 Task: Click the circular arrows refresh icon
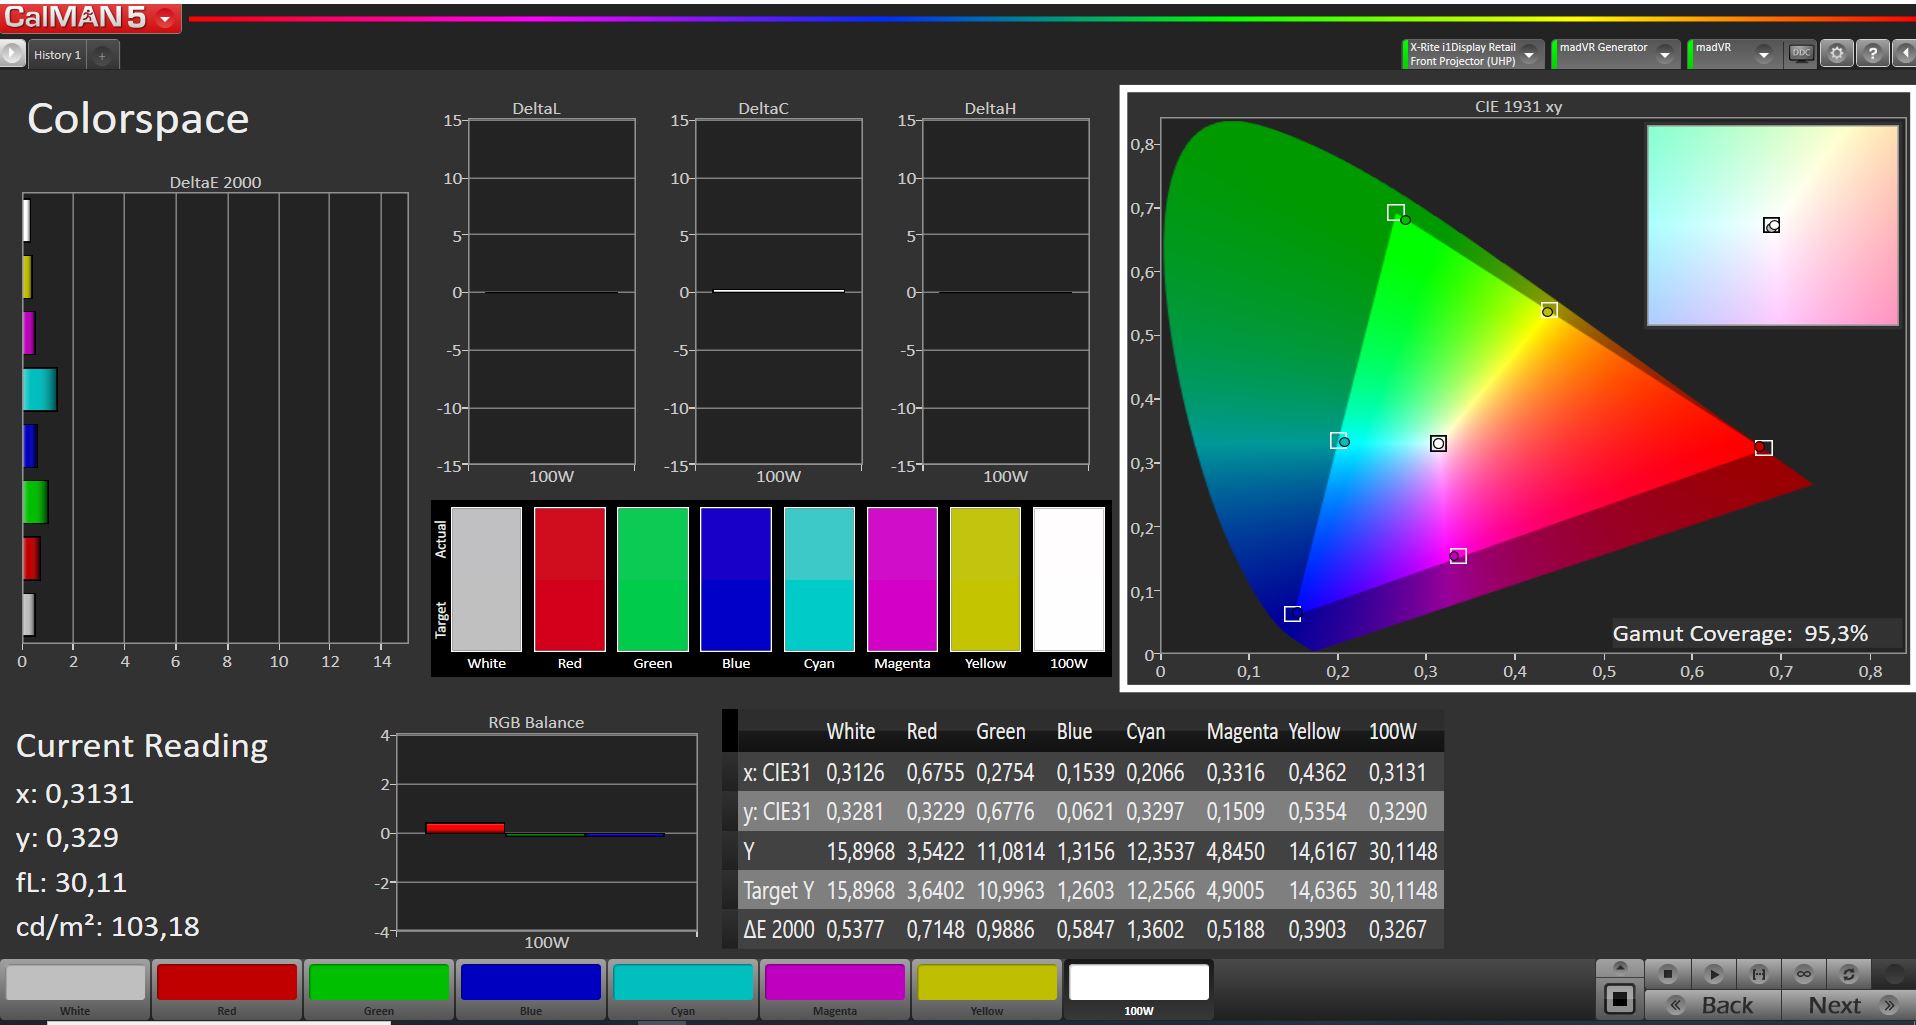point(1848,973)
